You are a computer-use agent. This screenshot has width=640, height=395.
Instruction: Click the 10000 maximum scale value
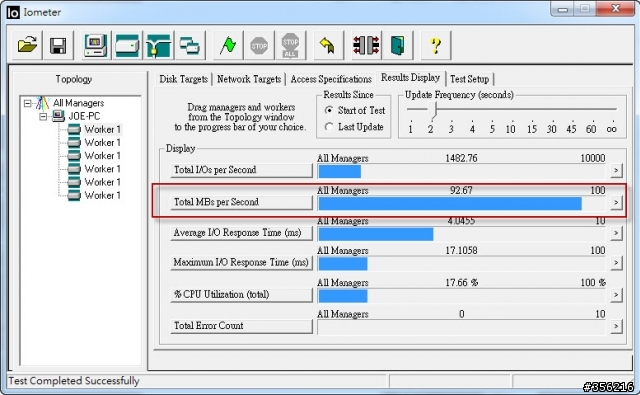(x=593, y=158)
